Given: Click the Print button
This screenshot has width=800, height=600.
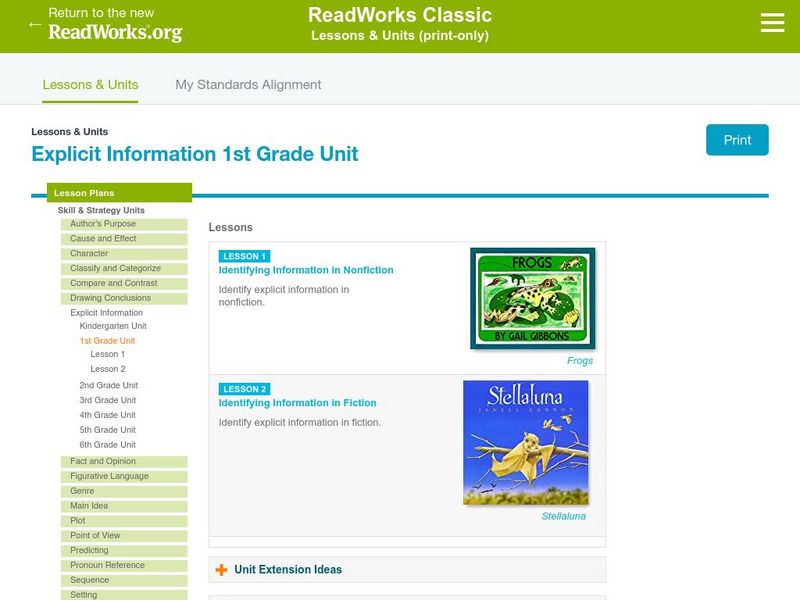Looking at the screenshot, I should pos(737,140).
